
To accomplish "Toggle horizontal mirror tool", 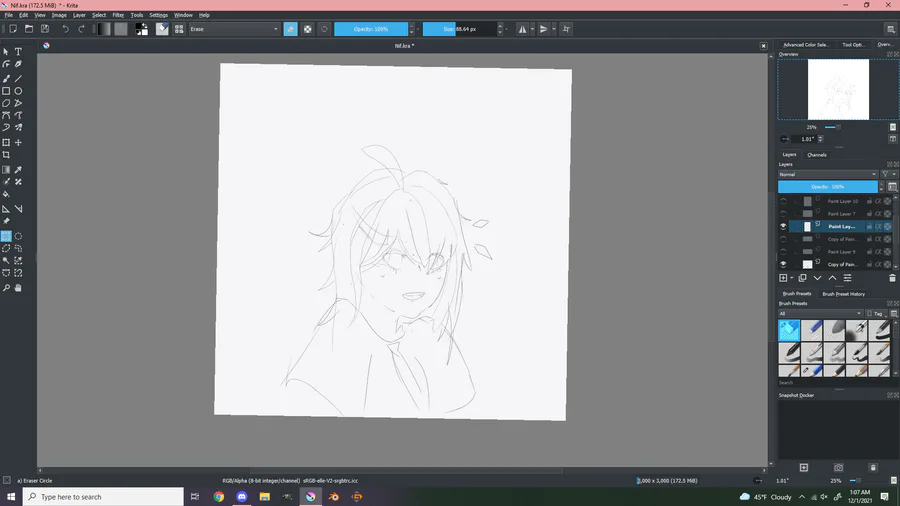I will click(522, 29).
